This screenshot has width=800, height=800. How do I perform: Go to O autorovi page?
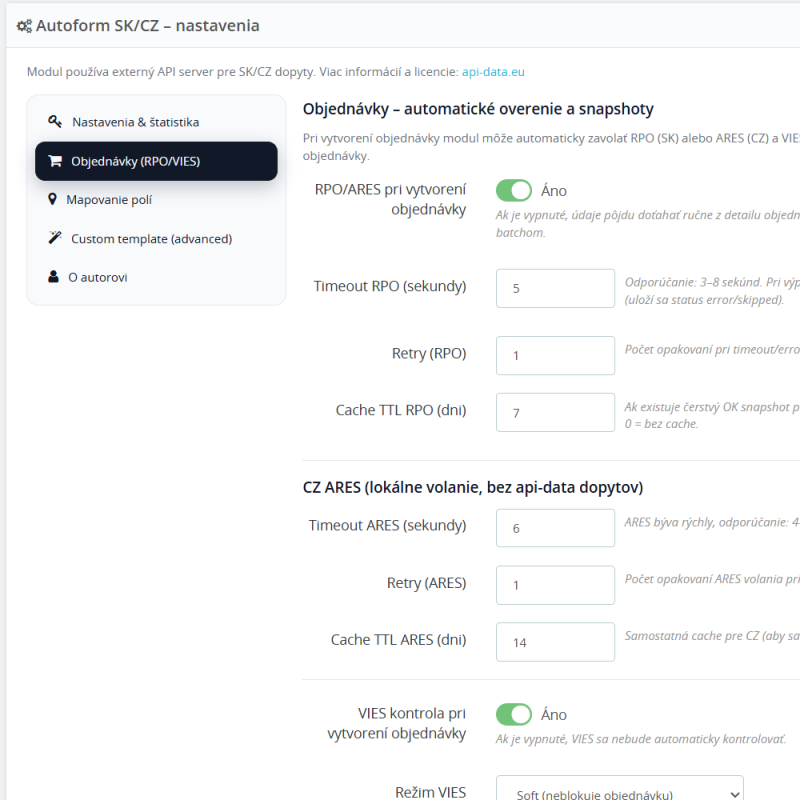[x=97, y=277]
